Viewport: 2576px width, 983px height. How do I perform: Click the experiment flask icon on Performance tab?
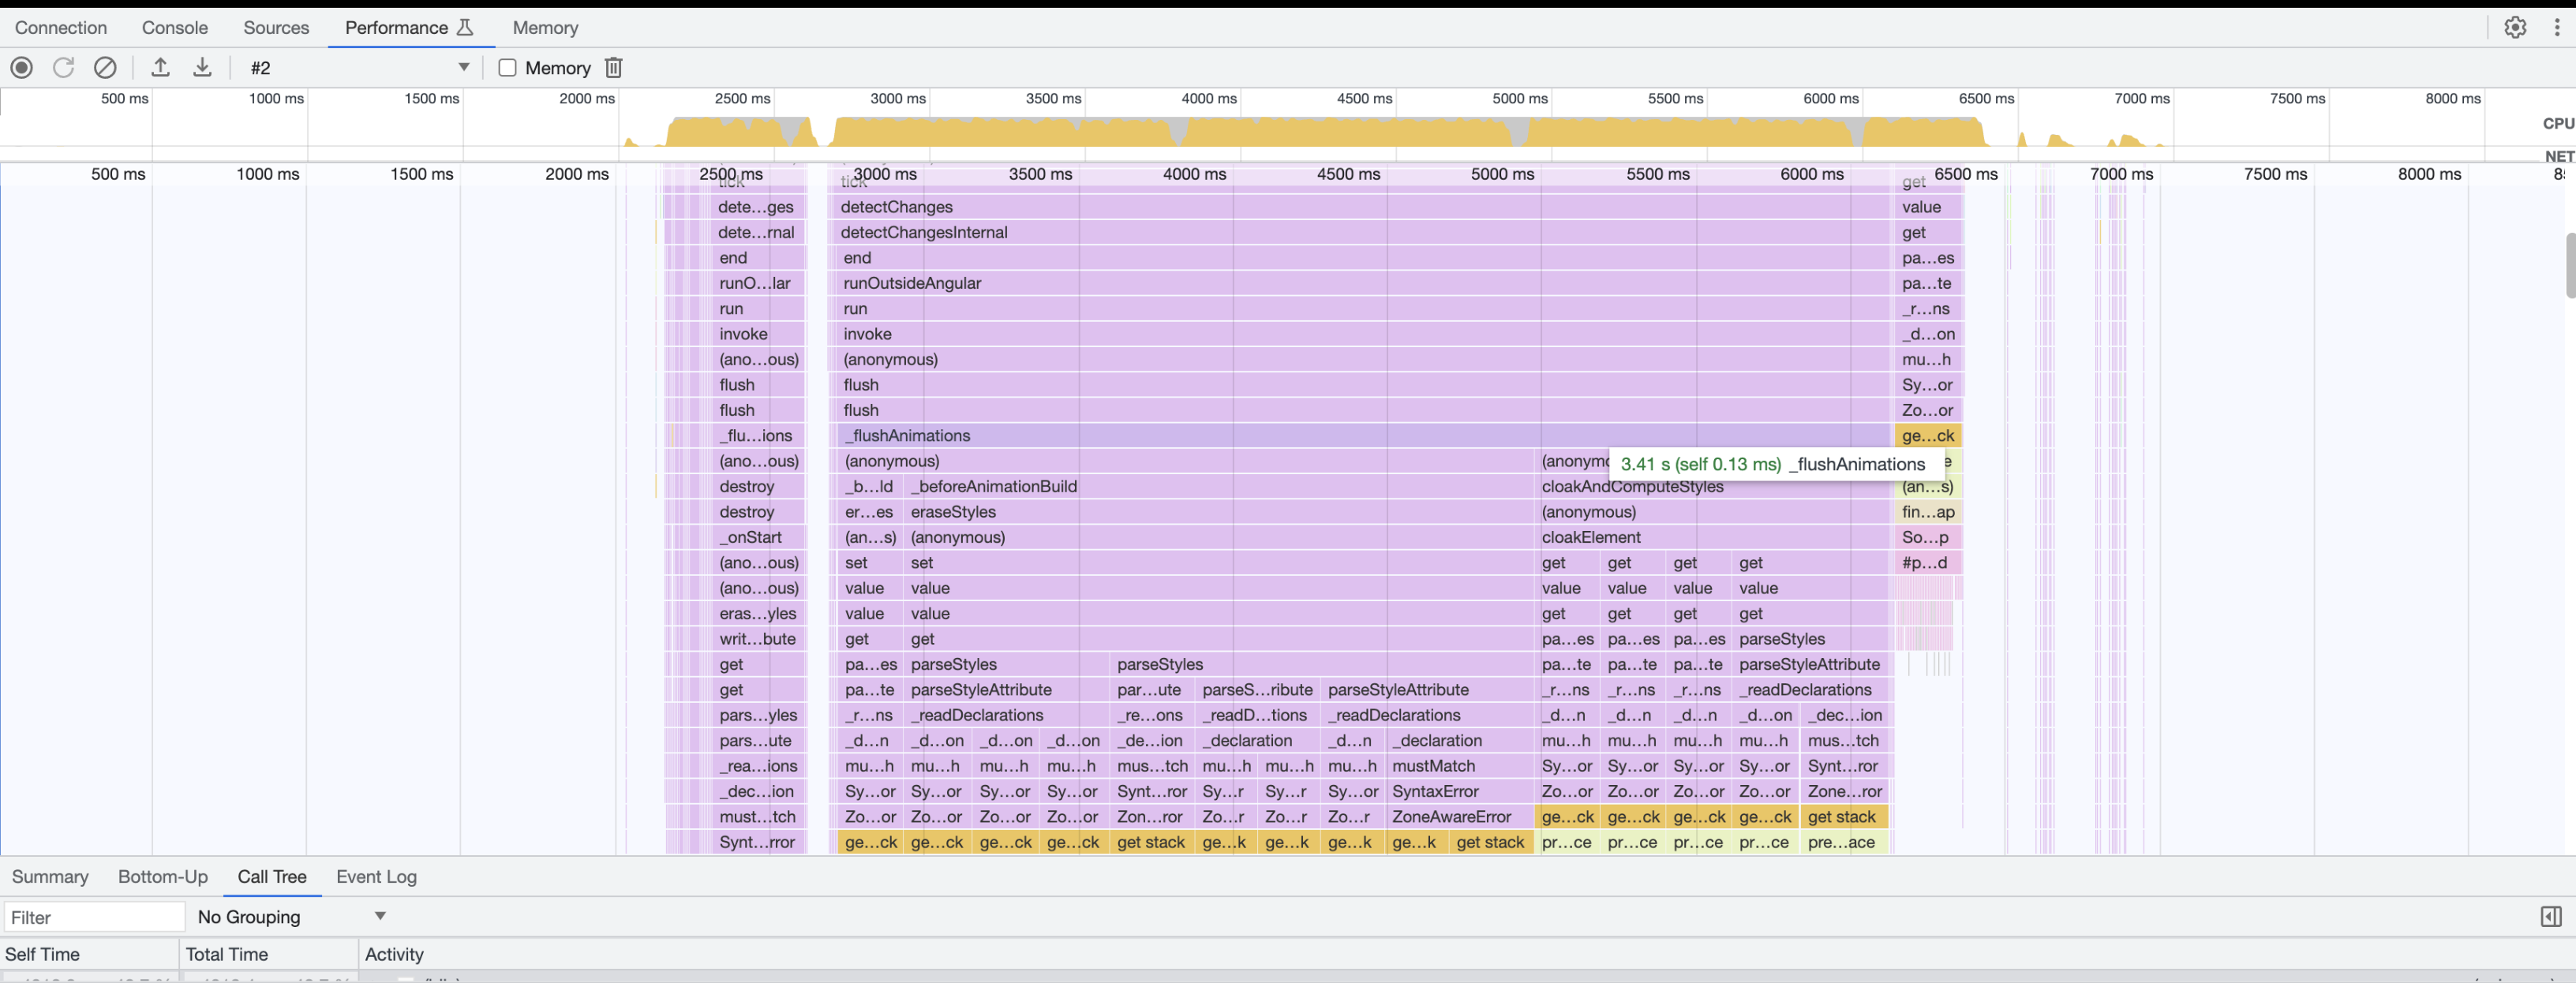click(x=466, y=27)
